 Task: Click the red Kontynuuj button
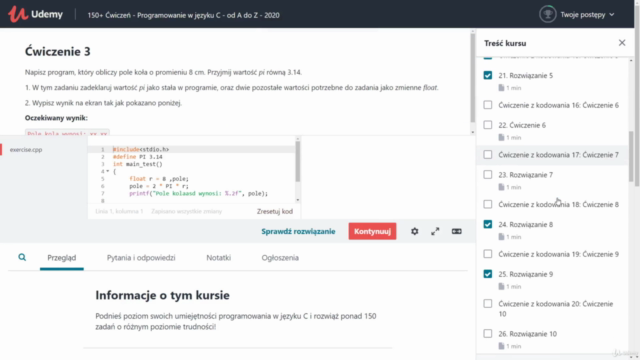coord(372,231)
